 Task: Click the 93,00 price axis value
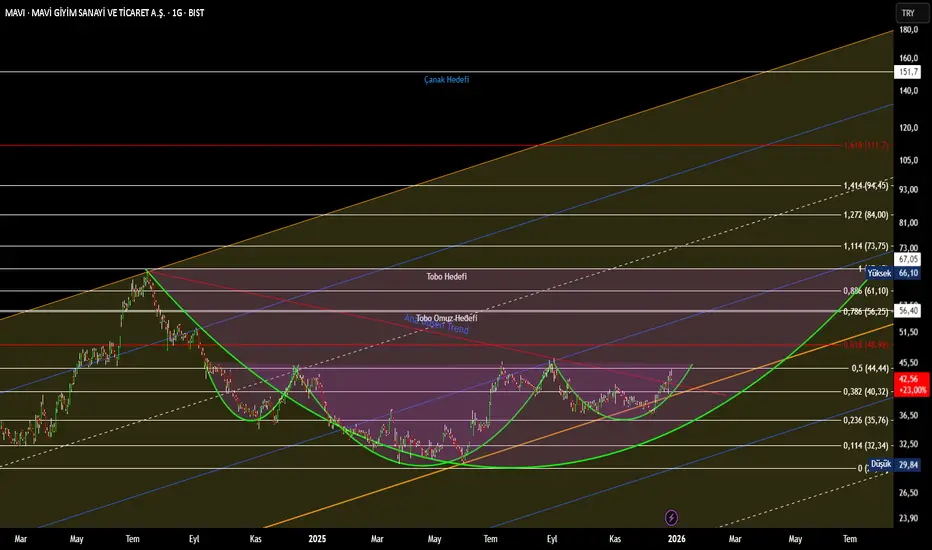tap(908, 189)
